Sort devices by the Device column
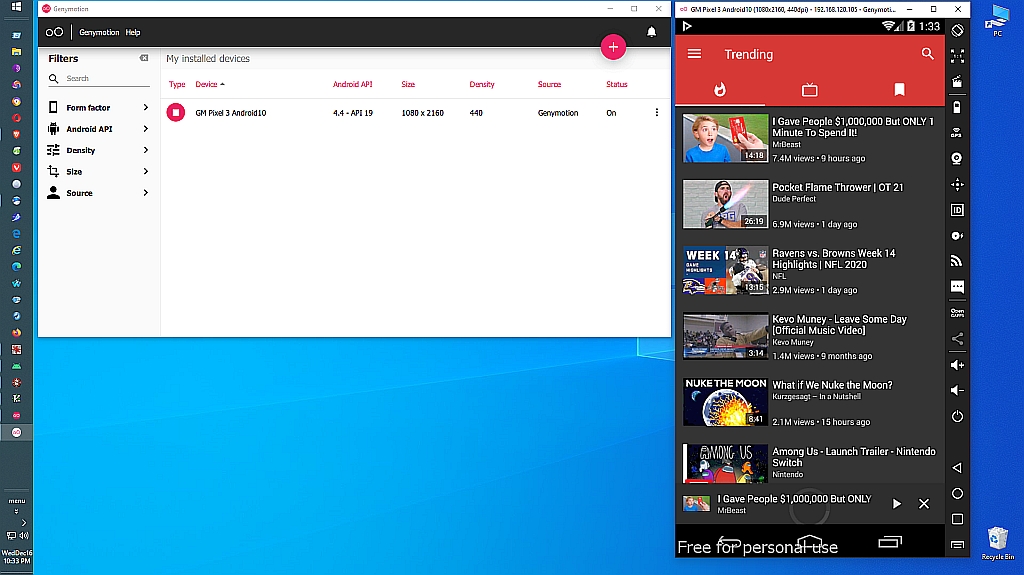 [x=209, y=84]
